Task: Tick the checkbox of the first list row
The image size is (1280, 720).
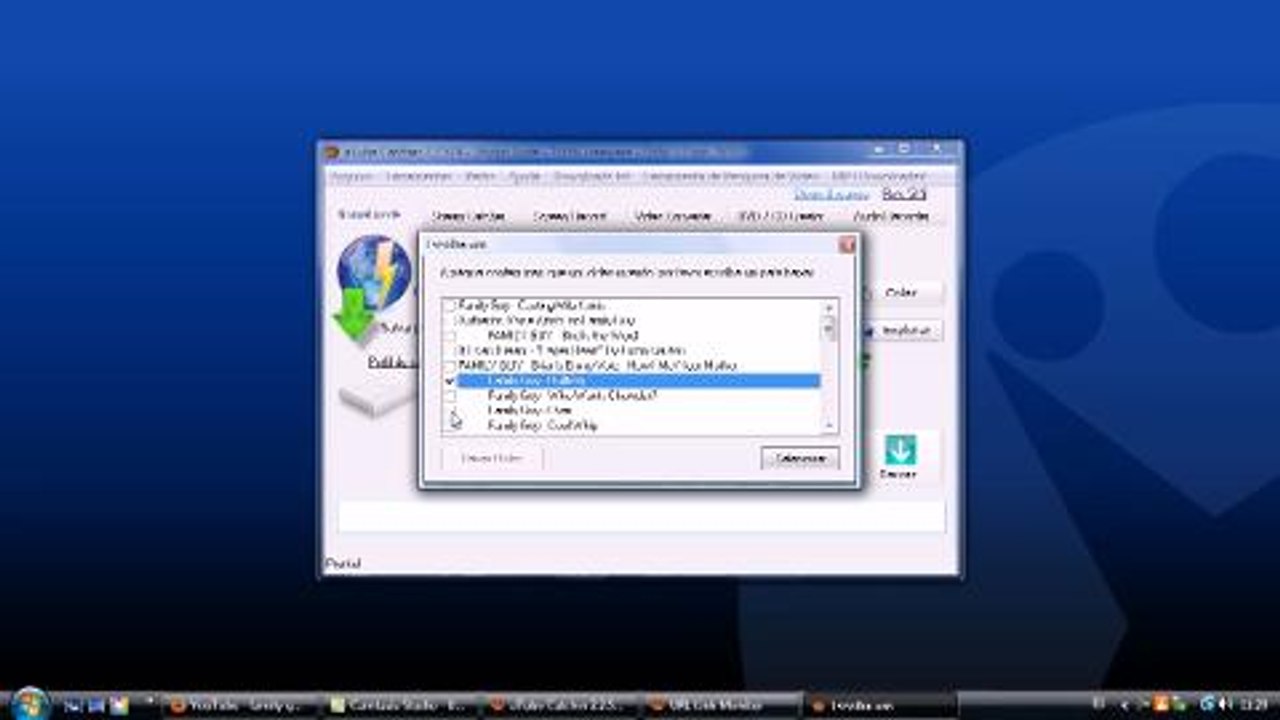Action: click(450, 306)
